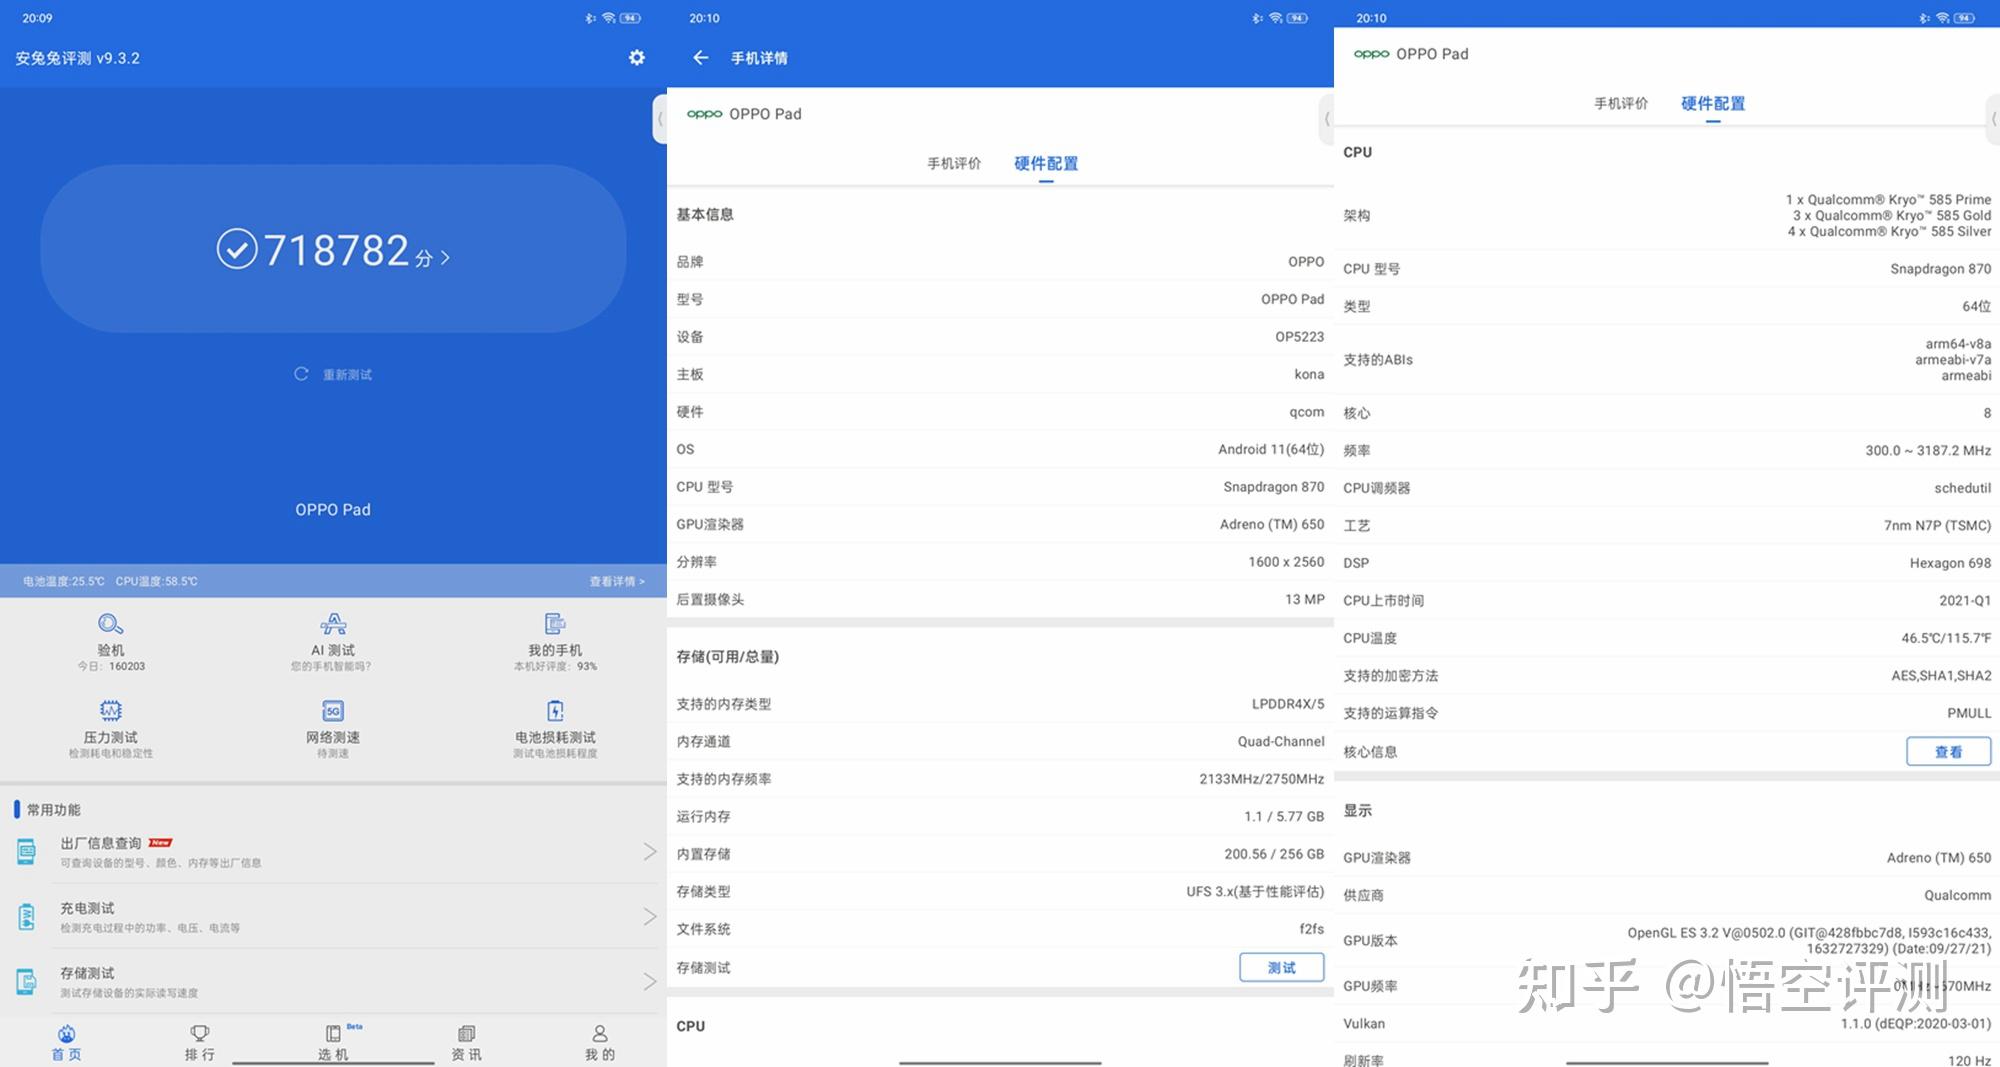Select 硬件配置 tab in right panel

pos(1713,103)
